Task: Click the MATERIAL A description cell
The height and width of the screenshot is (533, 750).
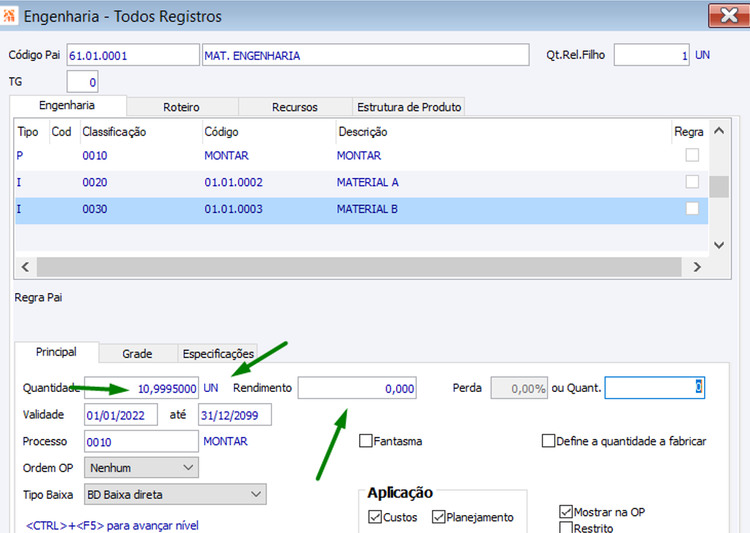Action: tap(367, 182)
